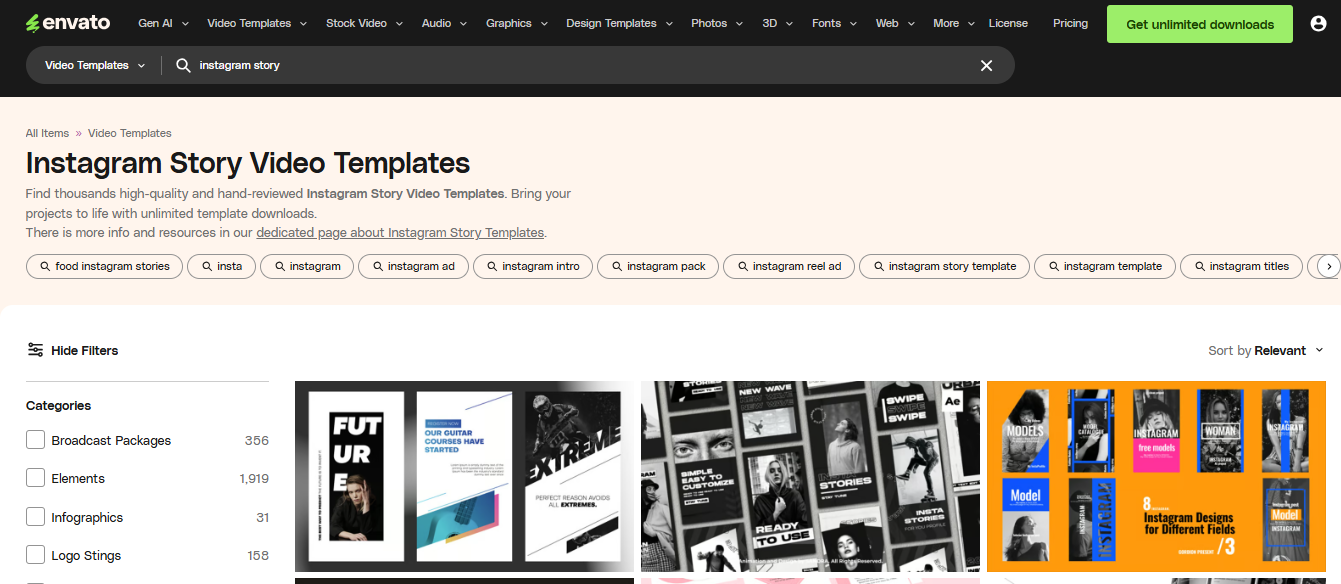Click the search magnifier icon in search bar
This screenshot has width=1341, height=584.
183,65
